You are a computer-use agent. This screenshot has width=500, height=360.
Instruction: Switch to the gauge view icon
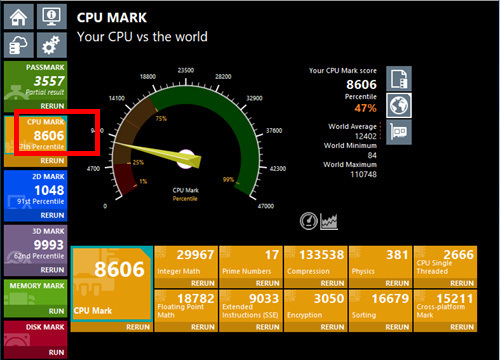pyautogui.click(x=308, y=221)
